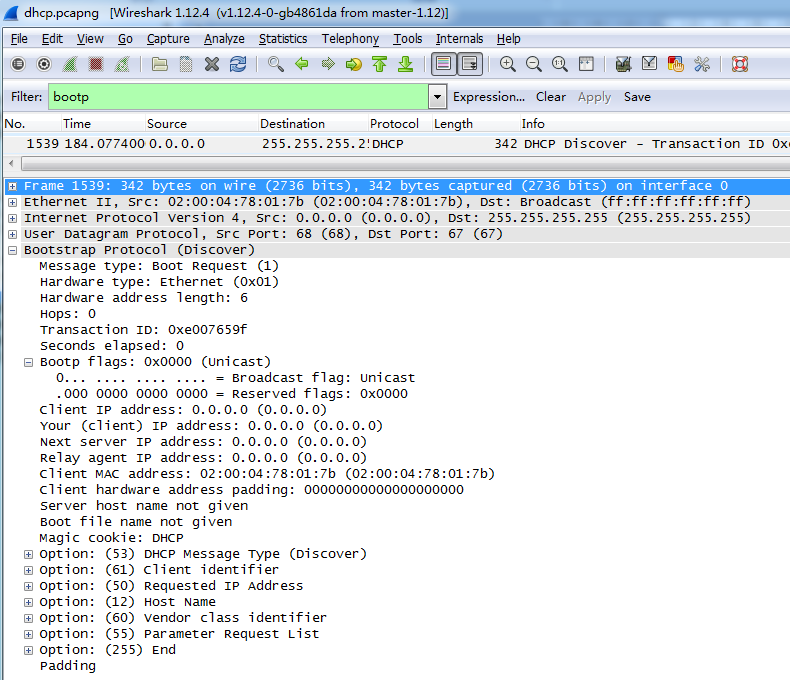The width and height of the screenshot is (790, 680).
Task: Zoom out the packet text
Action: point(534,64)
